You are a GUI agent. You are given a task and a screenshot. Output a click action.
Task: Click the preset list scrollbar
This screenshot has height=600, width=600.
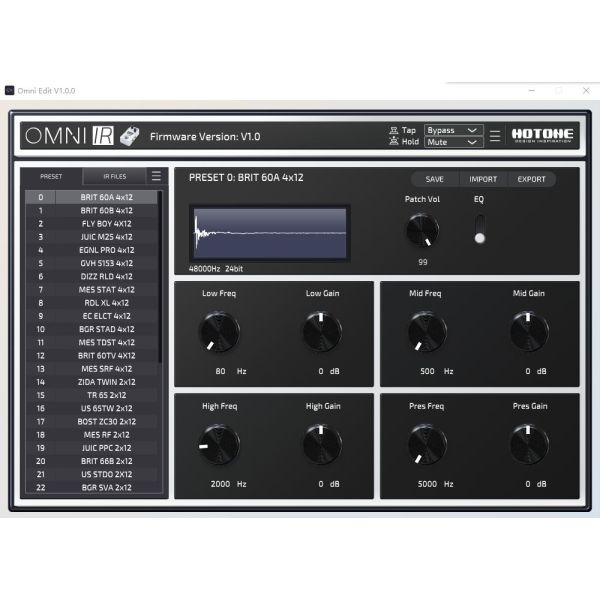[x=160, y=277]
